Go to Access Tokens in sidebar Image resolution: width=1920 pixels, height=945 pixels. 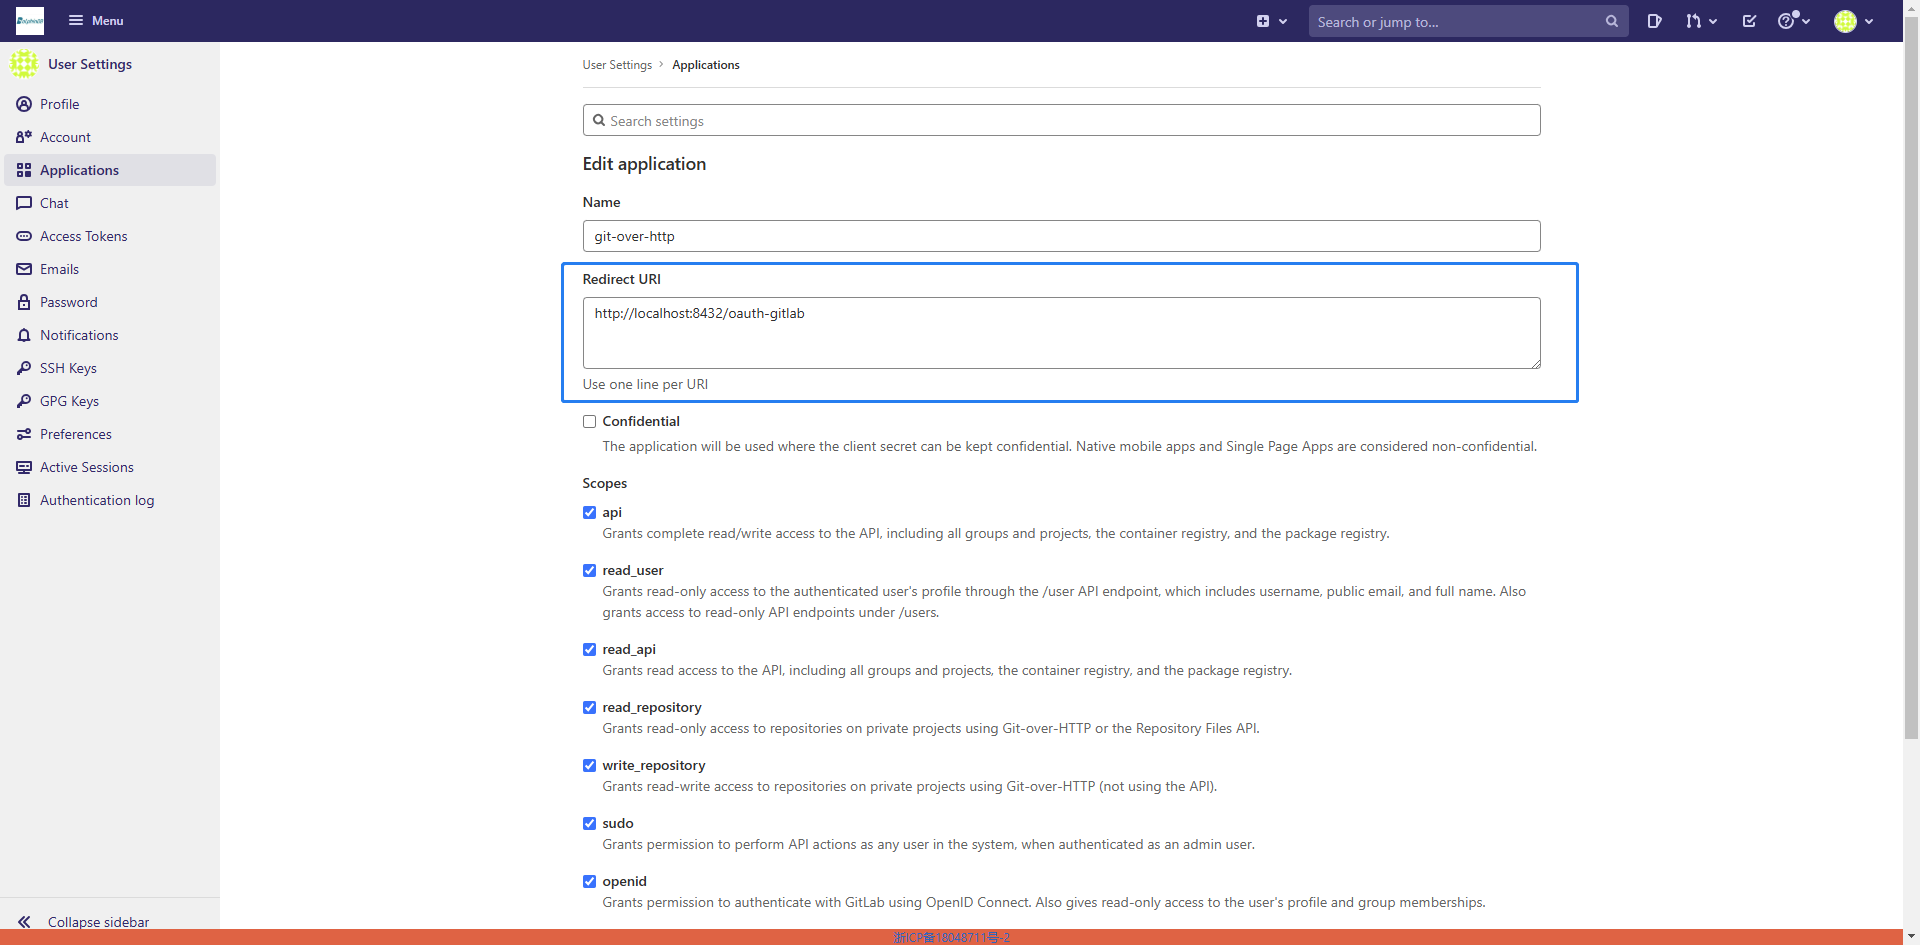point(83,236)
